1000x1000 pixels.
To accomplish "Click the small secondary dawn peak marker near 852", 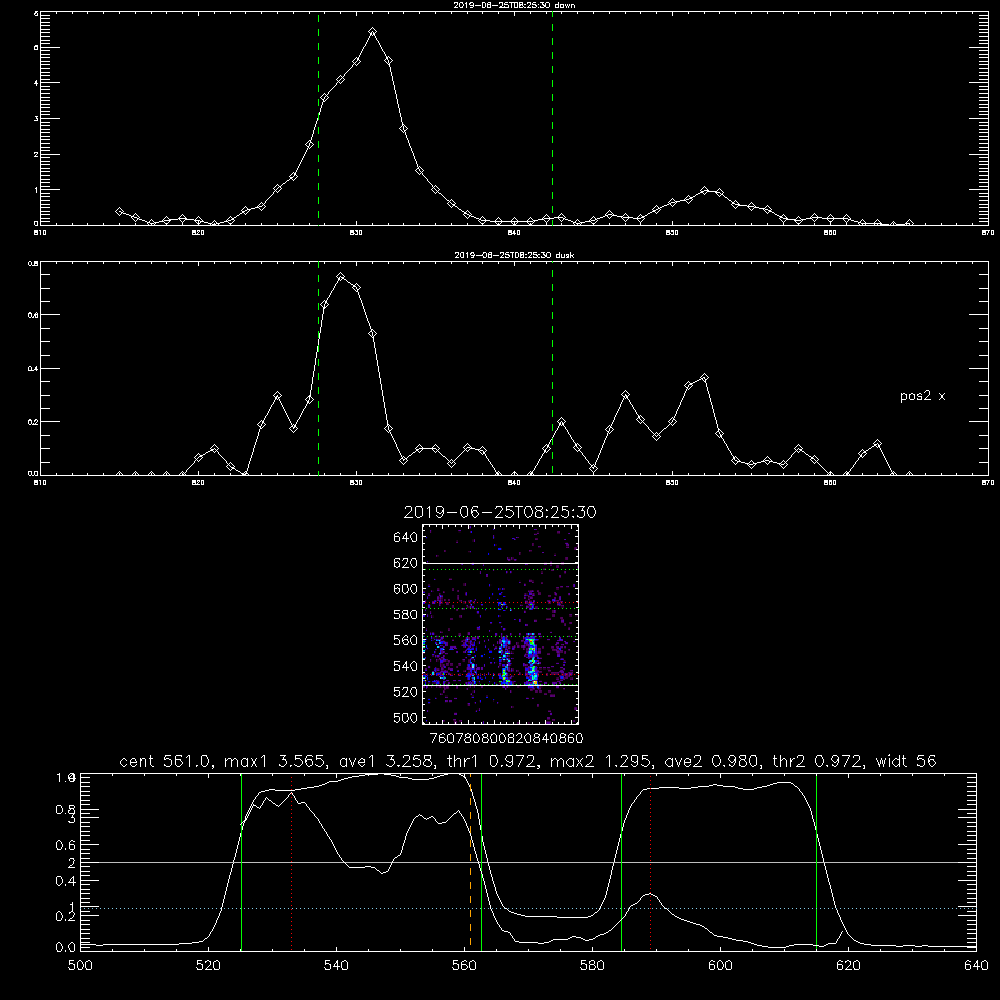I will pyautogui.click(x=704, y=190).
